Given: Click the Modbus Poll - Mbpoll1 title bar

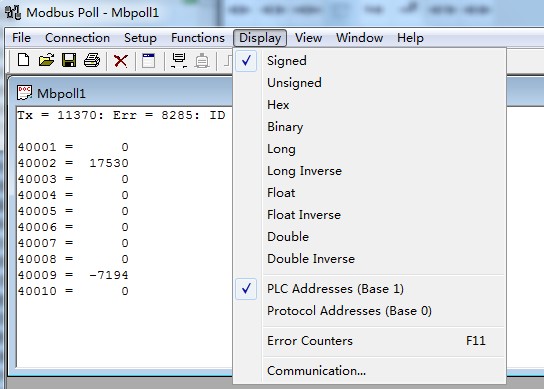Looking at the screenshot, I should click(x=93, y=12).
